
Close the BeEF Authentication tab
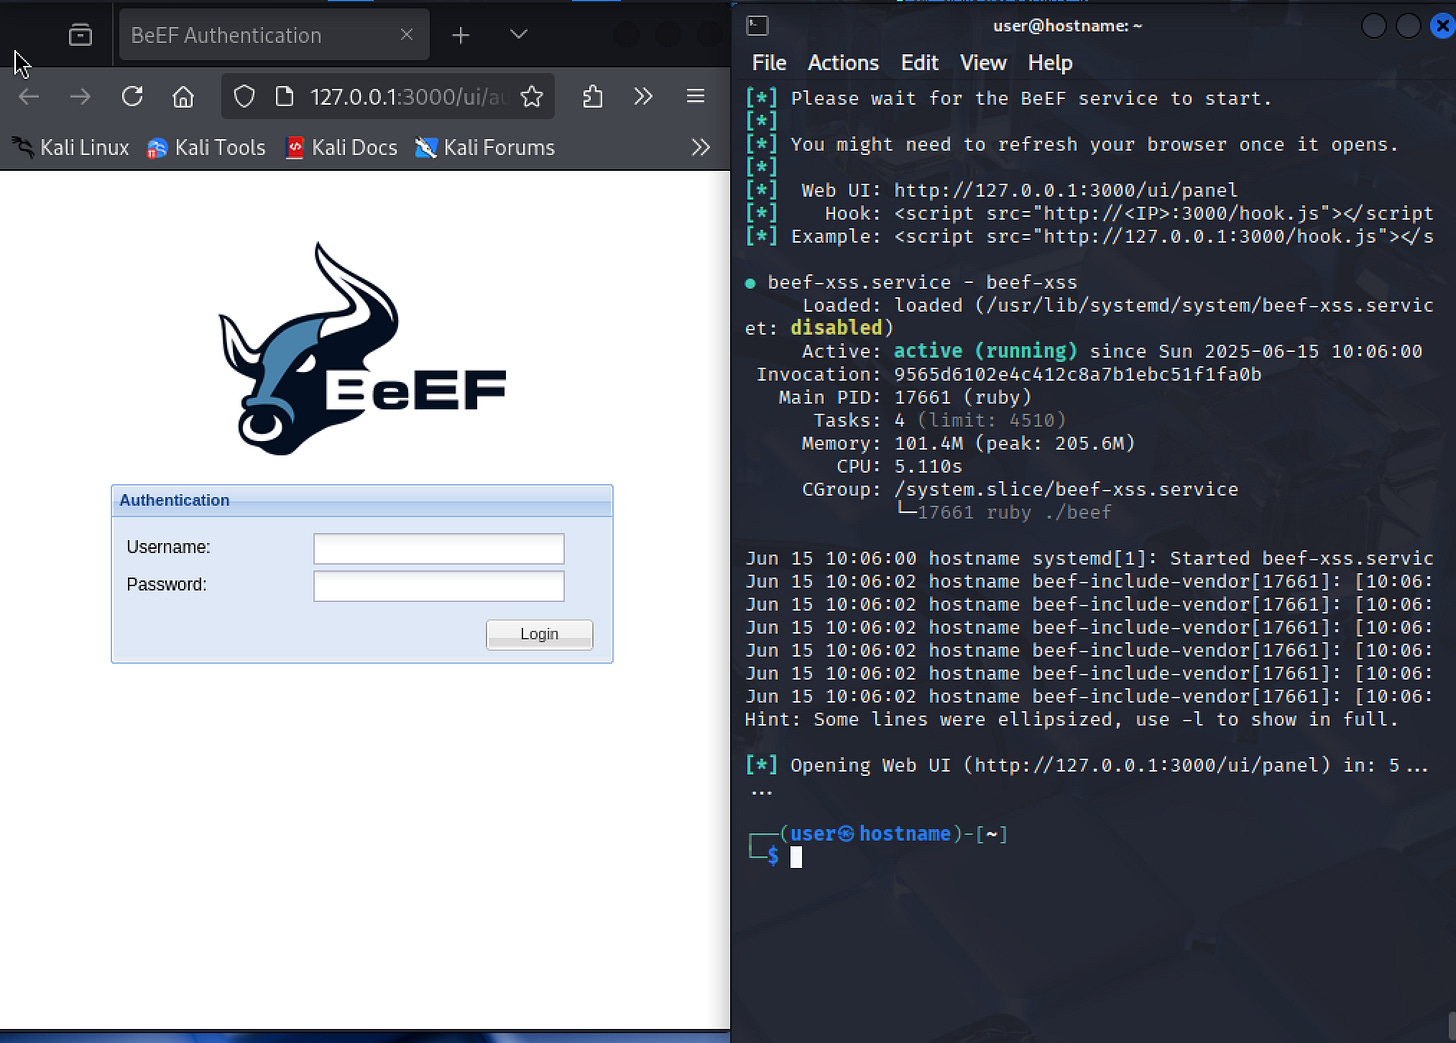(x=406, y=34)
